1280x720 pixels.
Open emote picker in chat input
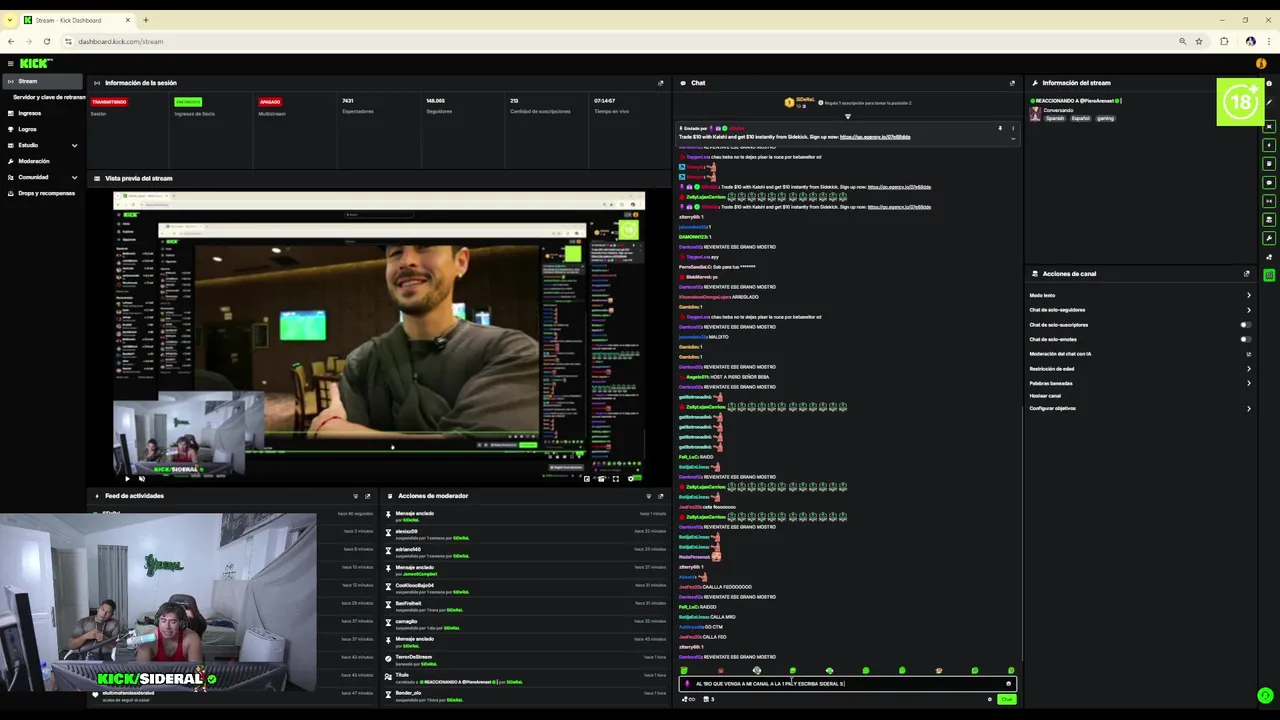tap(1008, 684)
